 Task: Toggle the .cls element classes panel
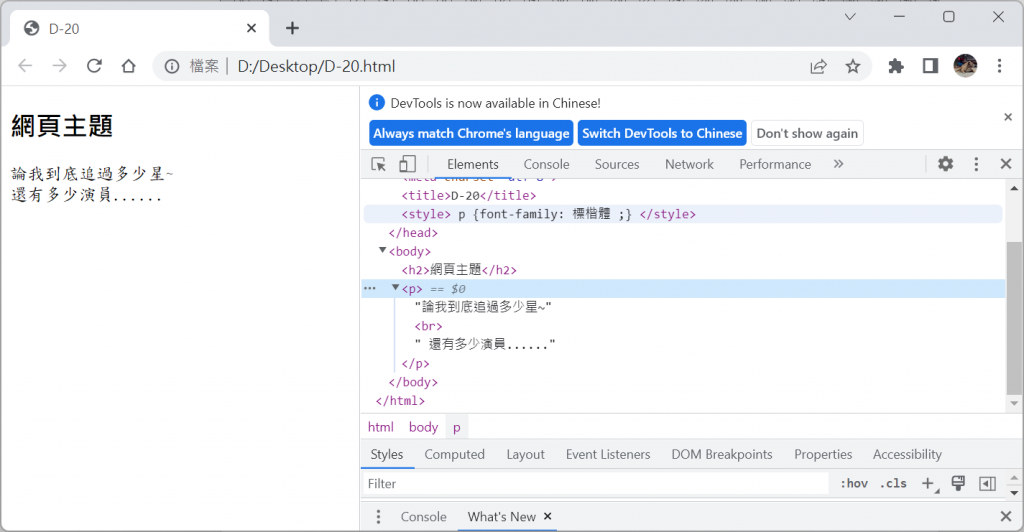click(x=893, y=484)
